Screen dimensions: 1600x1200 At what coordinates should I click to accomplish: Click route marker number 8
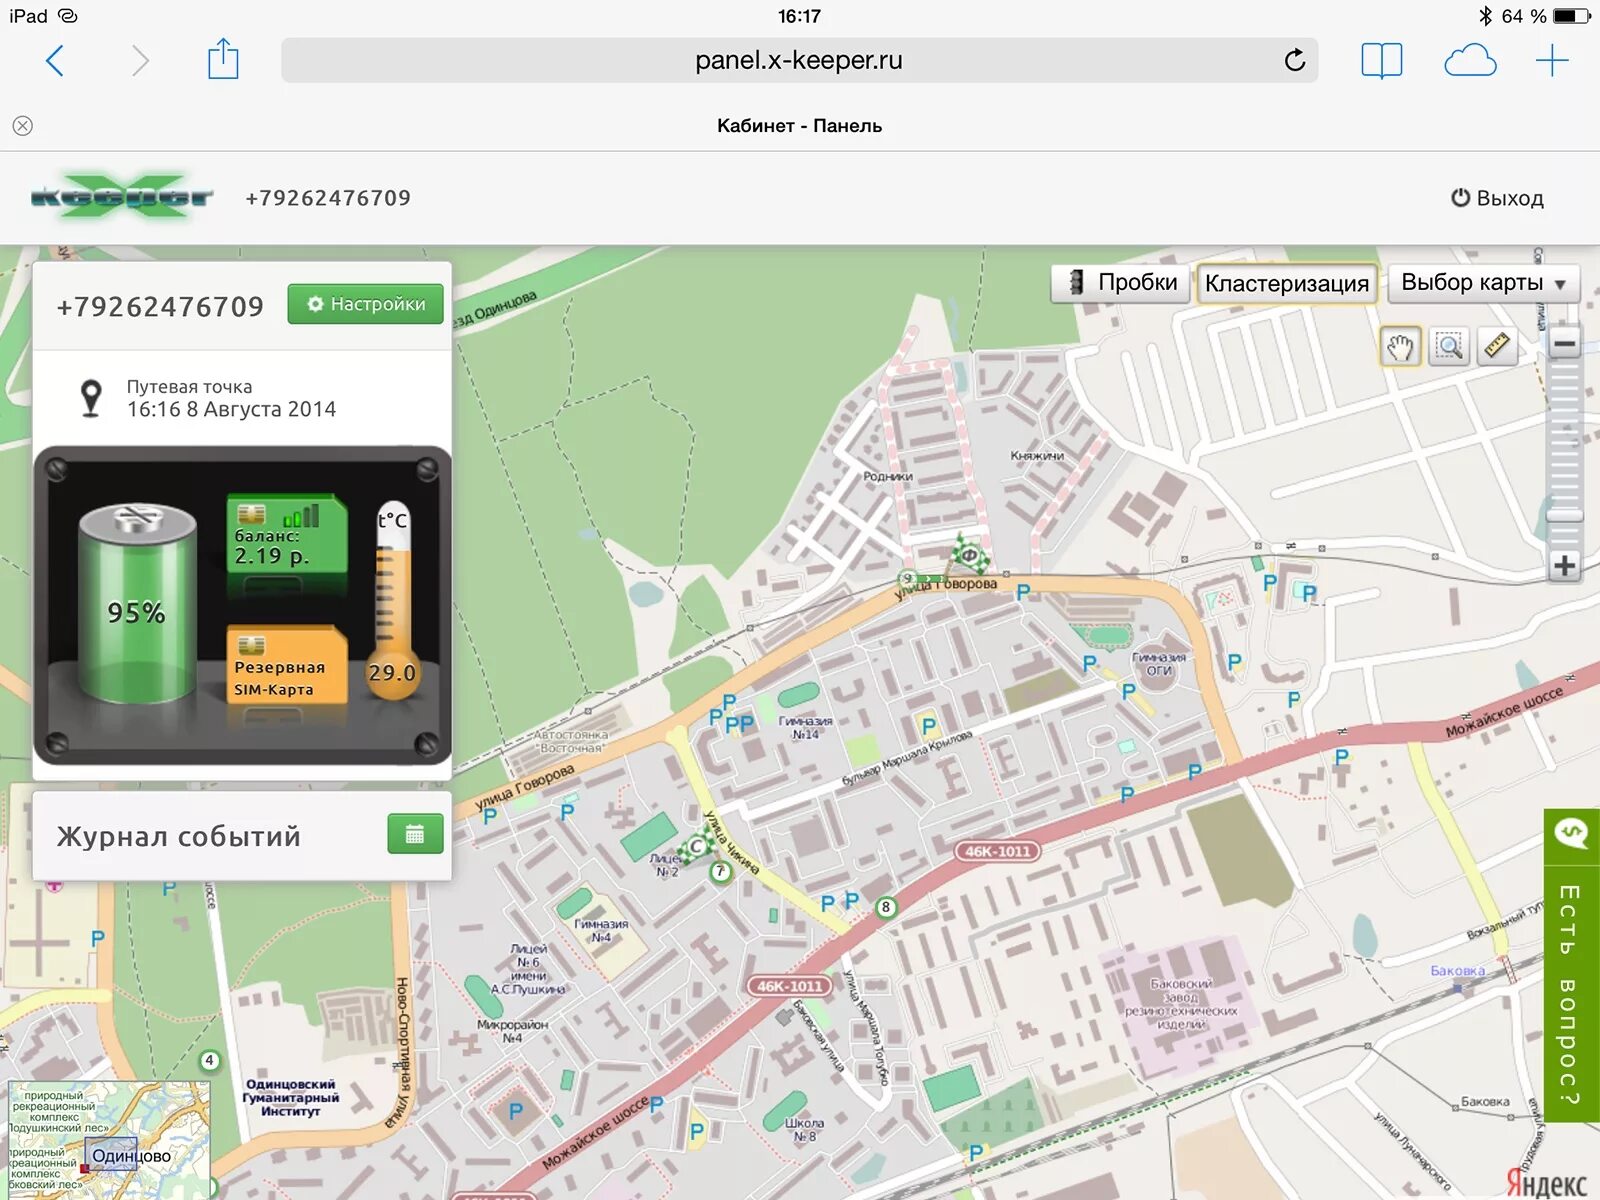[x=885, y=907]
